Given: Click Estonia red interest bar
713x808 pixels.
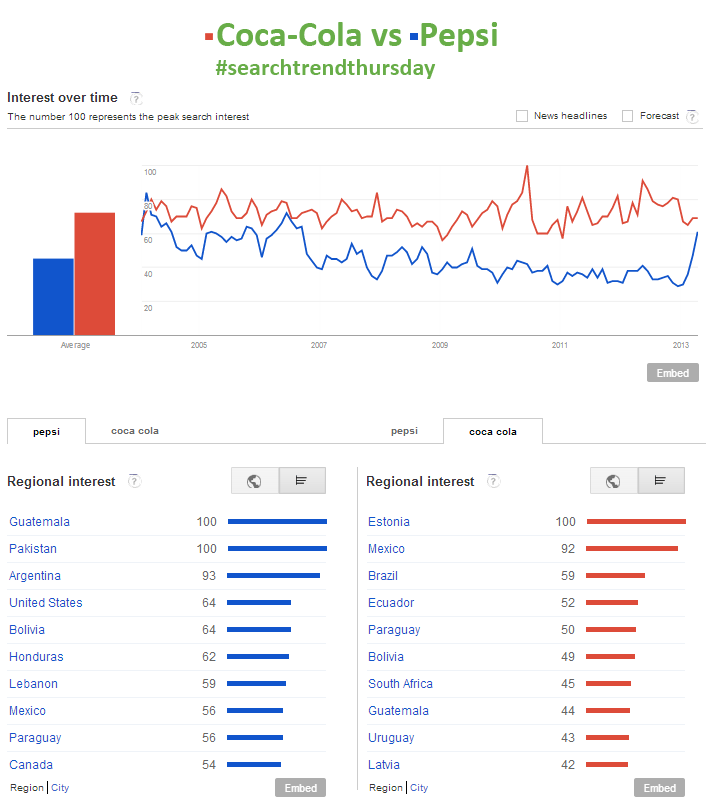Looking at the screenshot, I should click(636, 521).
